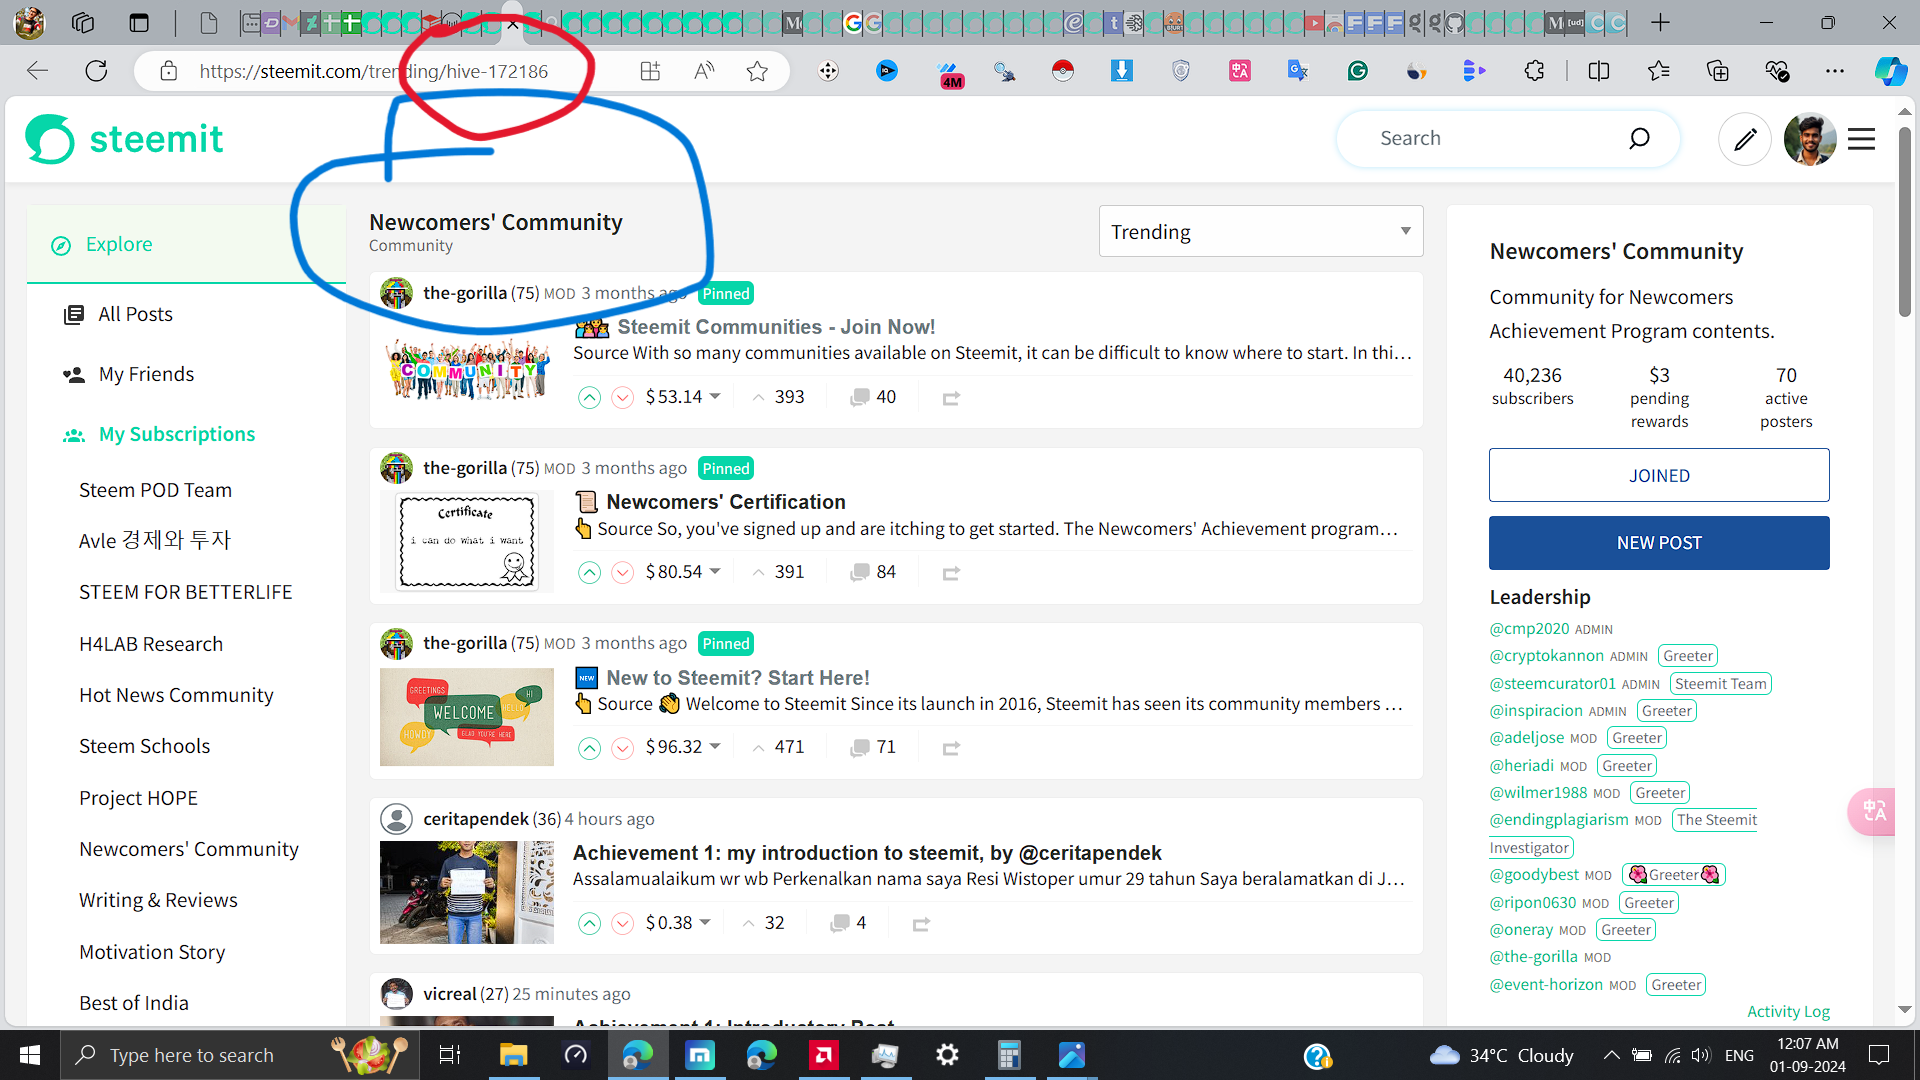Open Windows Start menu
1920x1080 pixels.
click(30, 1055)
